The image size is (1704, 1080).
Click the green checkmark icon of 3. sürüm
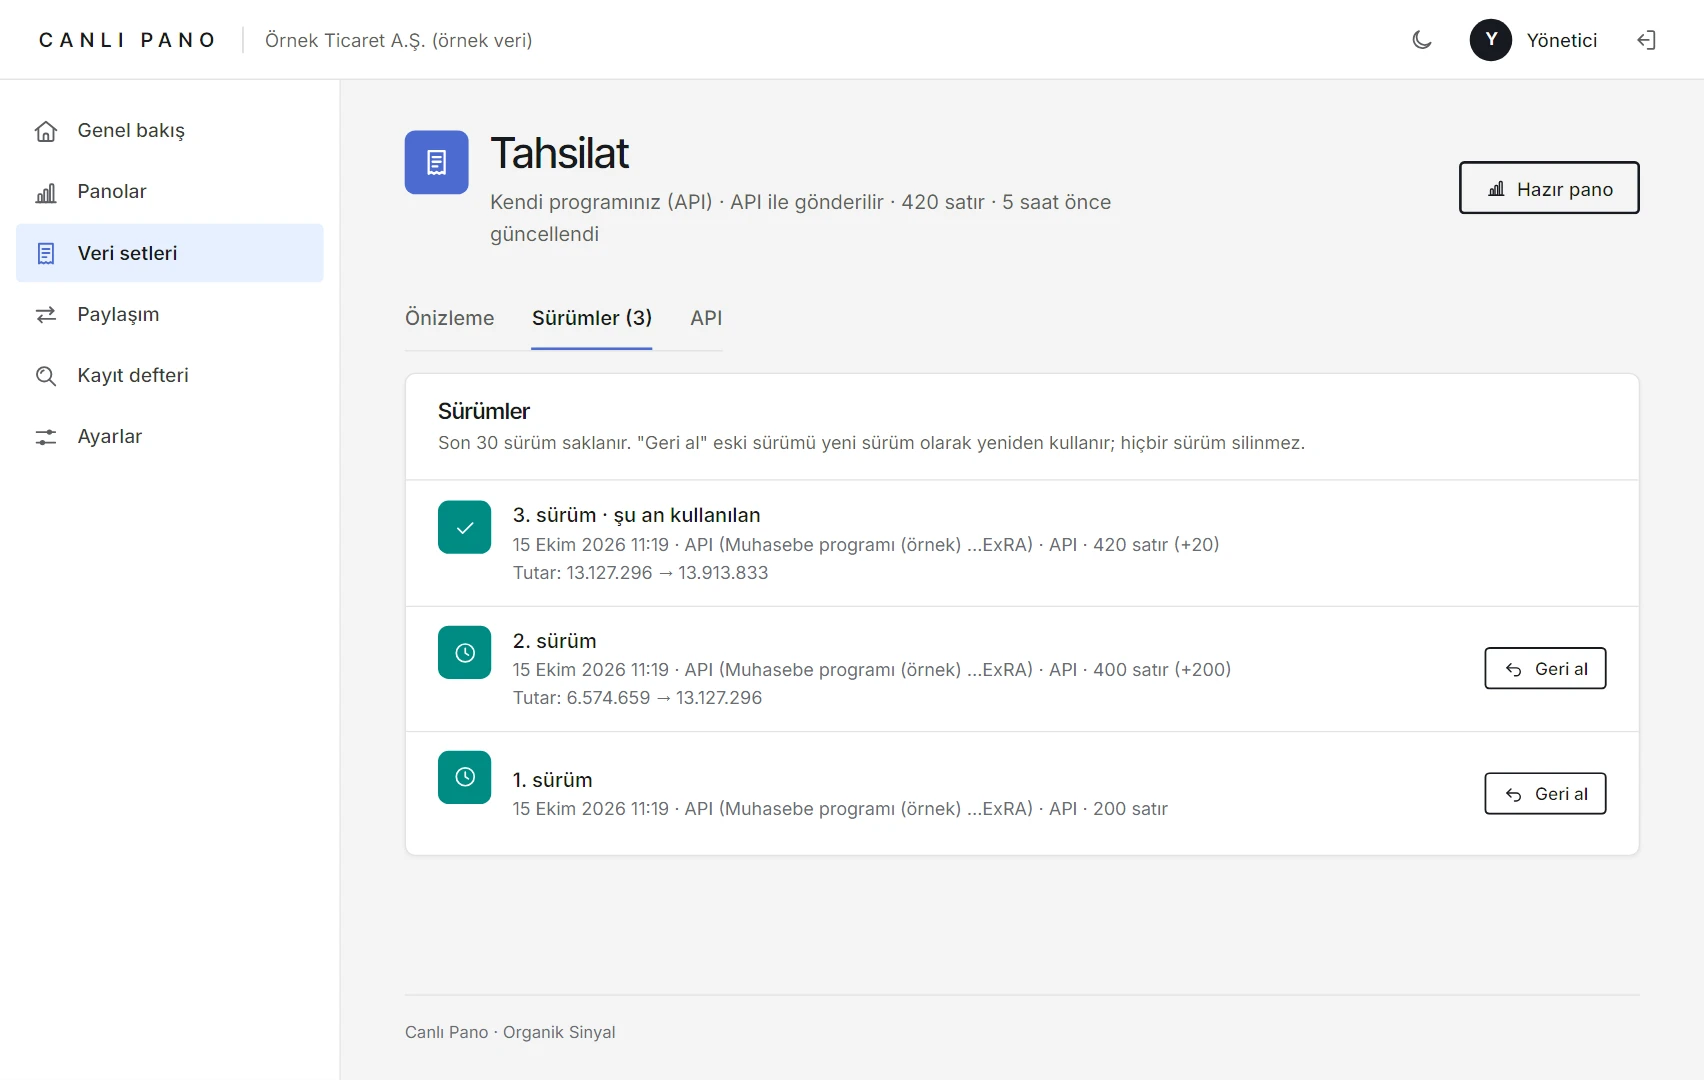464,527
